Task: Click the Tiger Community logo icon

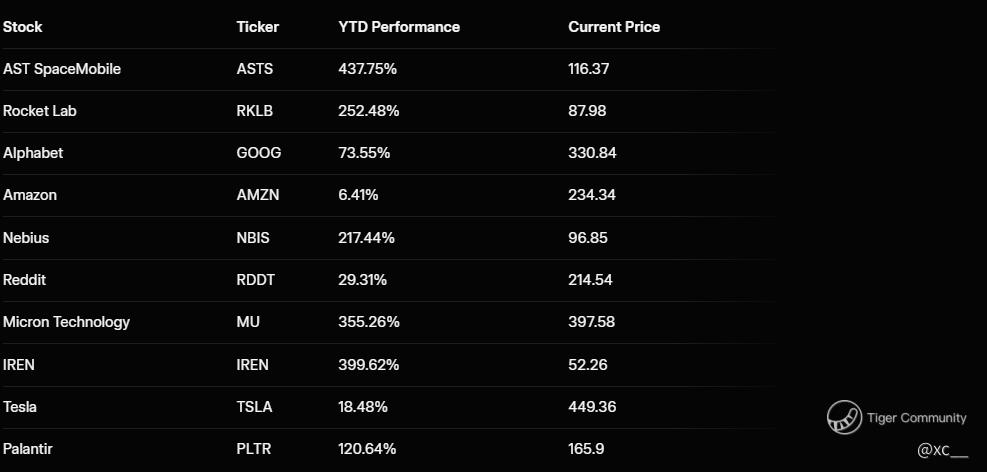Action: (x=844, y=418)
